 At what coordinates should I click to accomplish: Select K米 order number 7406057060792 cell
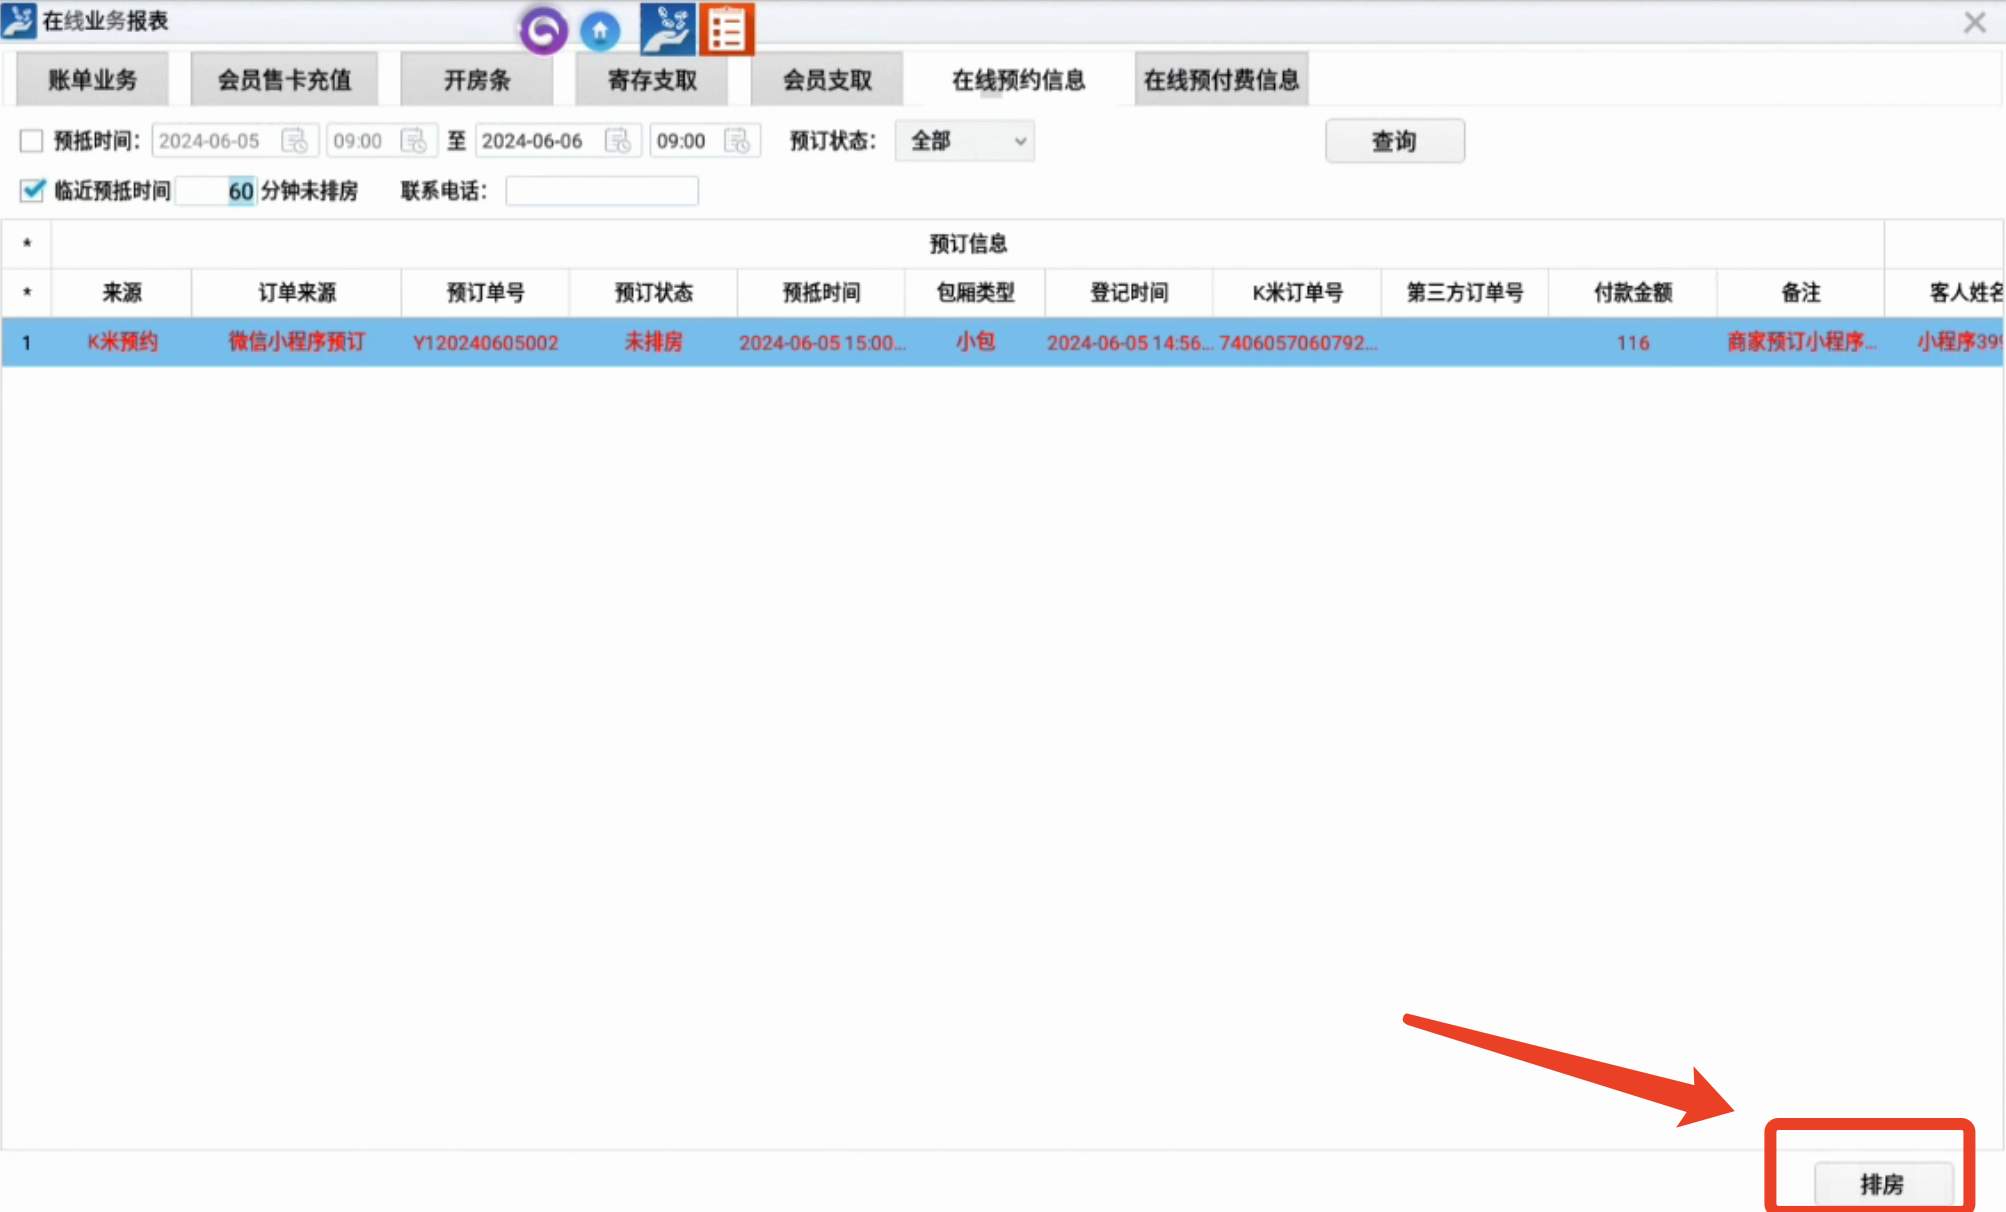[x=1297, y=342]
